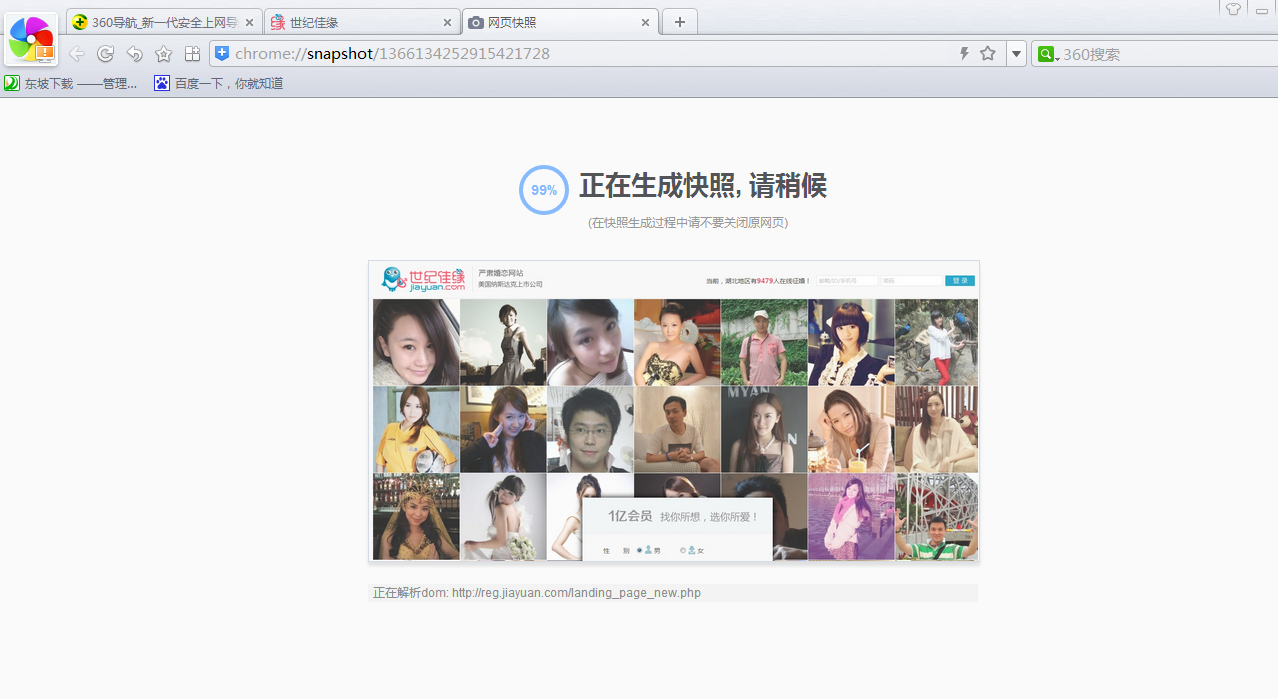Close the 网页快照 tab
This screenshot has width=1278, height=699.
645,22
